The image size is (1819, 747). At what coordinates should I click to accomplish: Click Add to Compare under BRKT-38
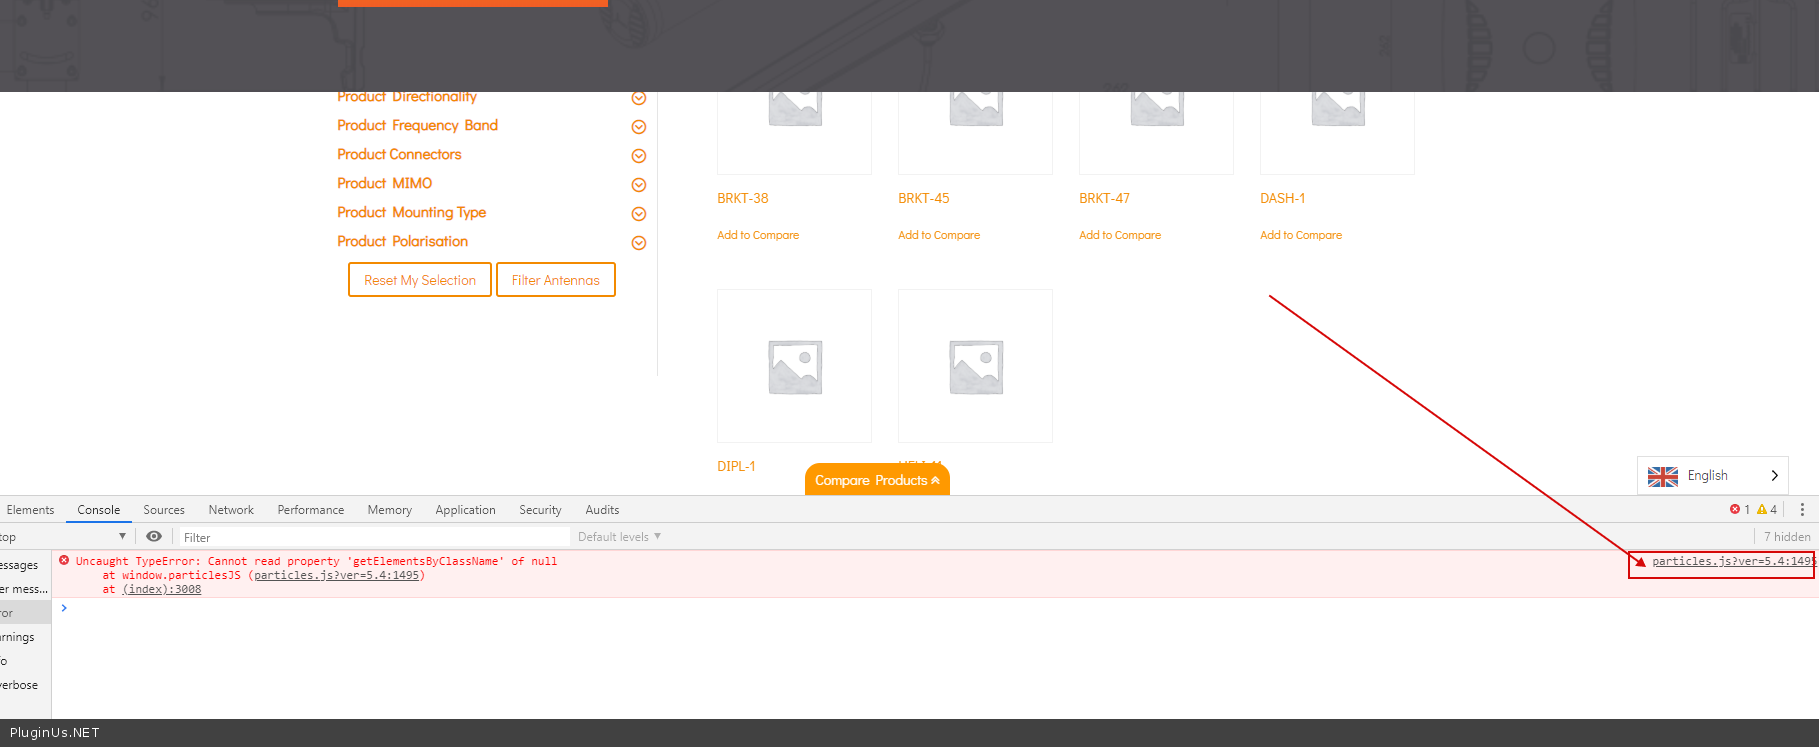[x=758, y=236]
